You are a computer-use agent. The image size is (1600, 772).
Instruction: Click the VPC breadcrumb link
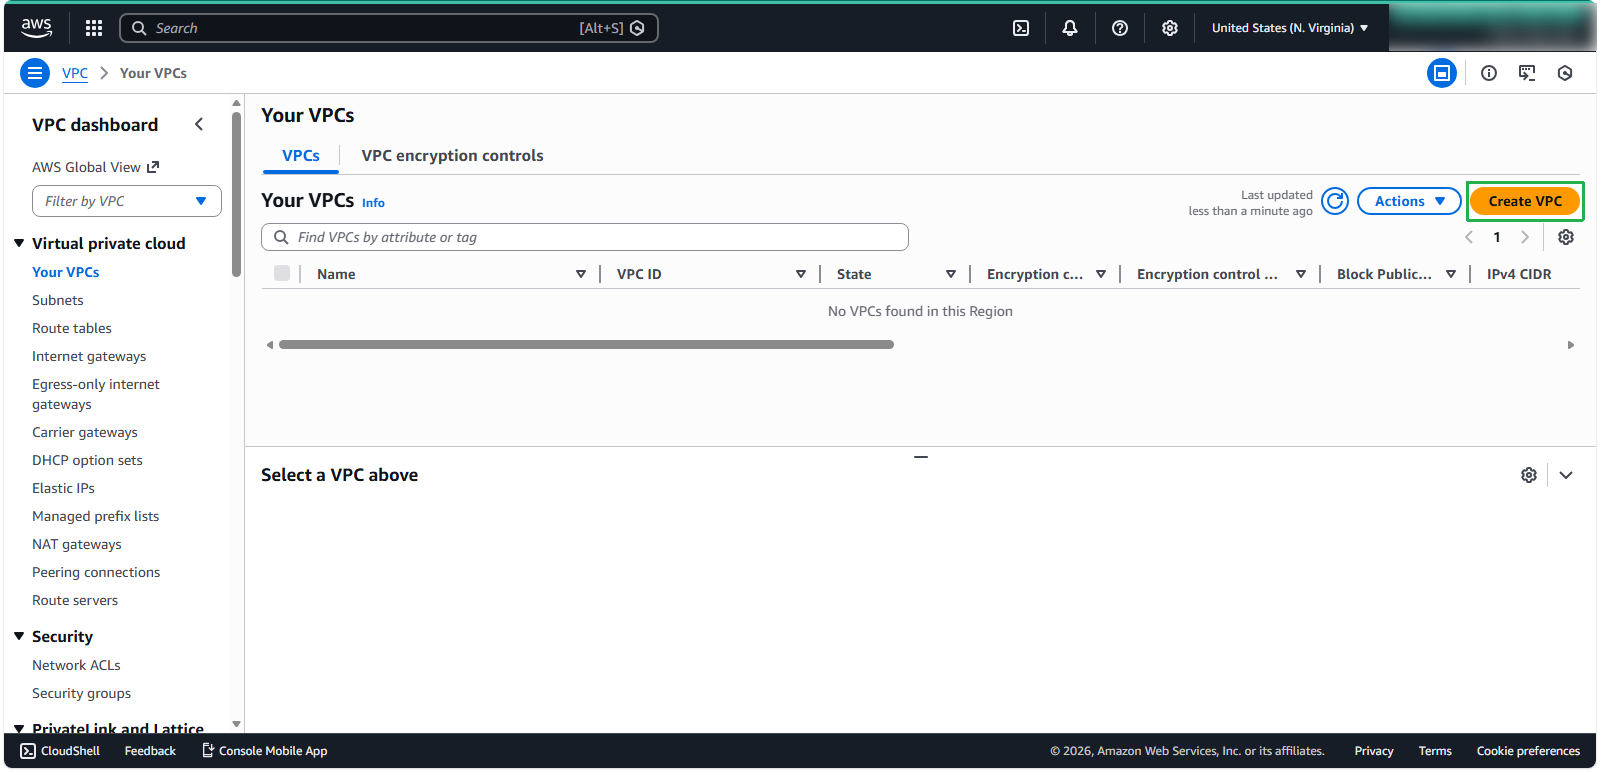[75, 73]
